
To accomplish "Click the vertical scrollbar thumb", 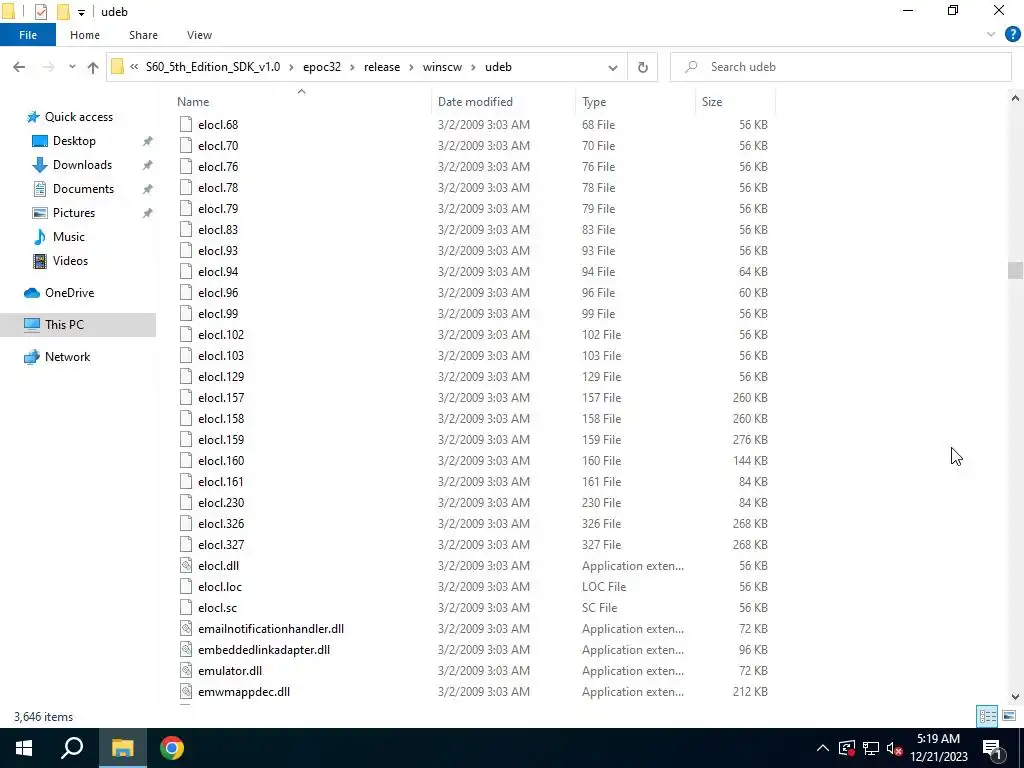I will (x=1015, y=270).
